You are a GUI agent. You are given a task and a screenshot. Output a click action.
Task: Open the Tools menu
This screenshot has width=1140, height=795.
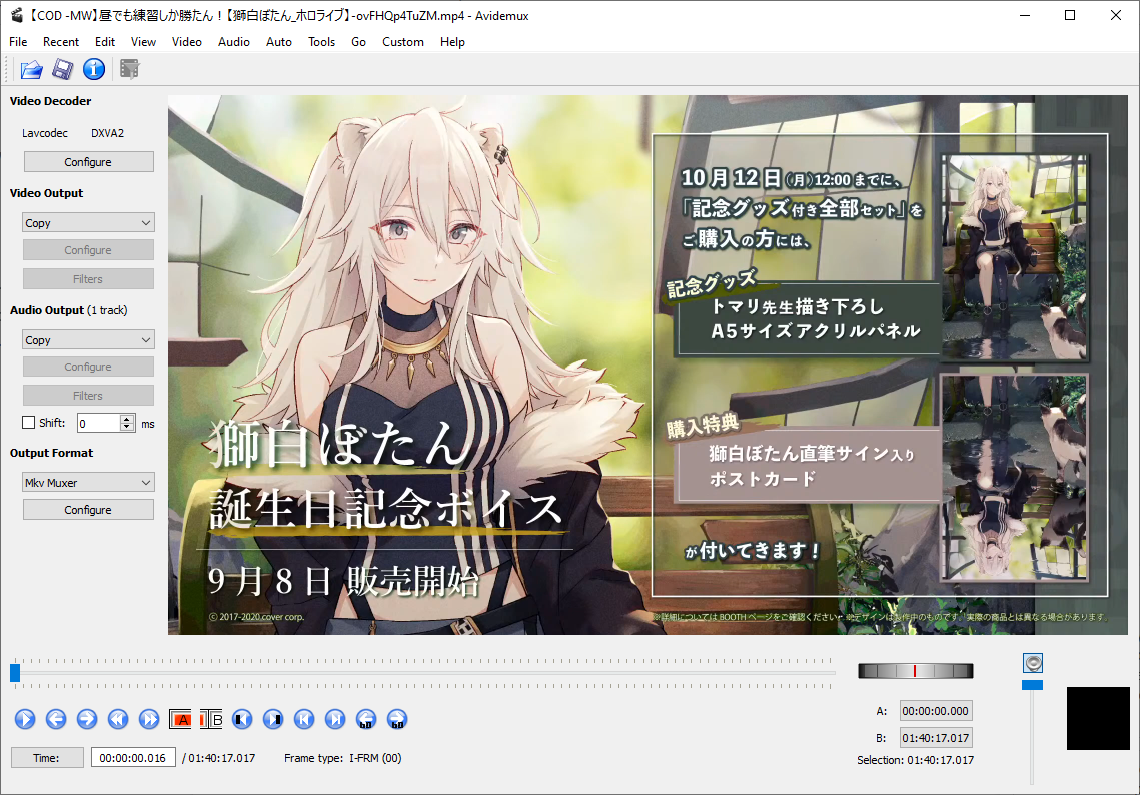click(321, 41)
